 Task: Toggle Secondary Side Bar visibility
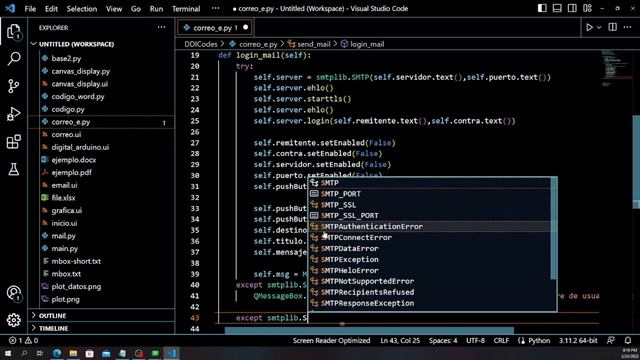pos(572,8)
